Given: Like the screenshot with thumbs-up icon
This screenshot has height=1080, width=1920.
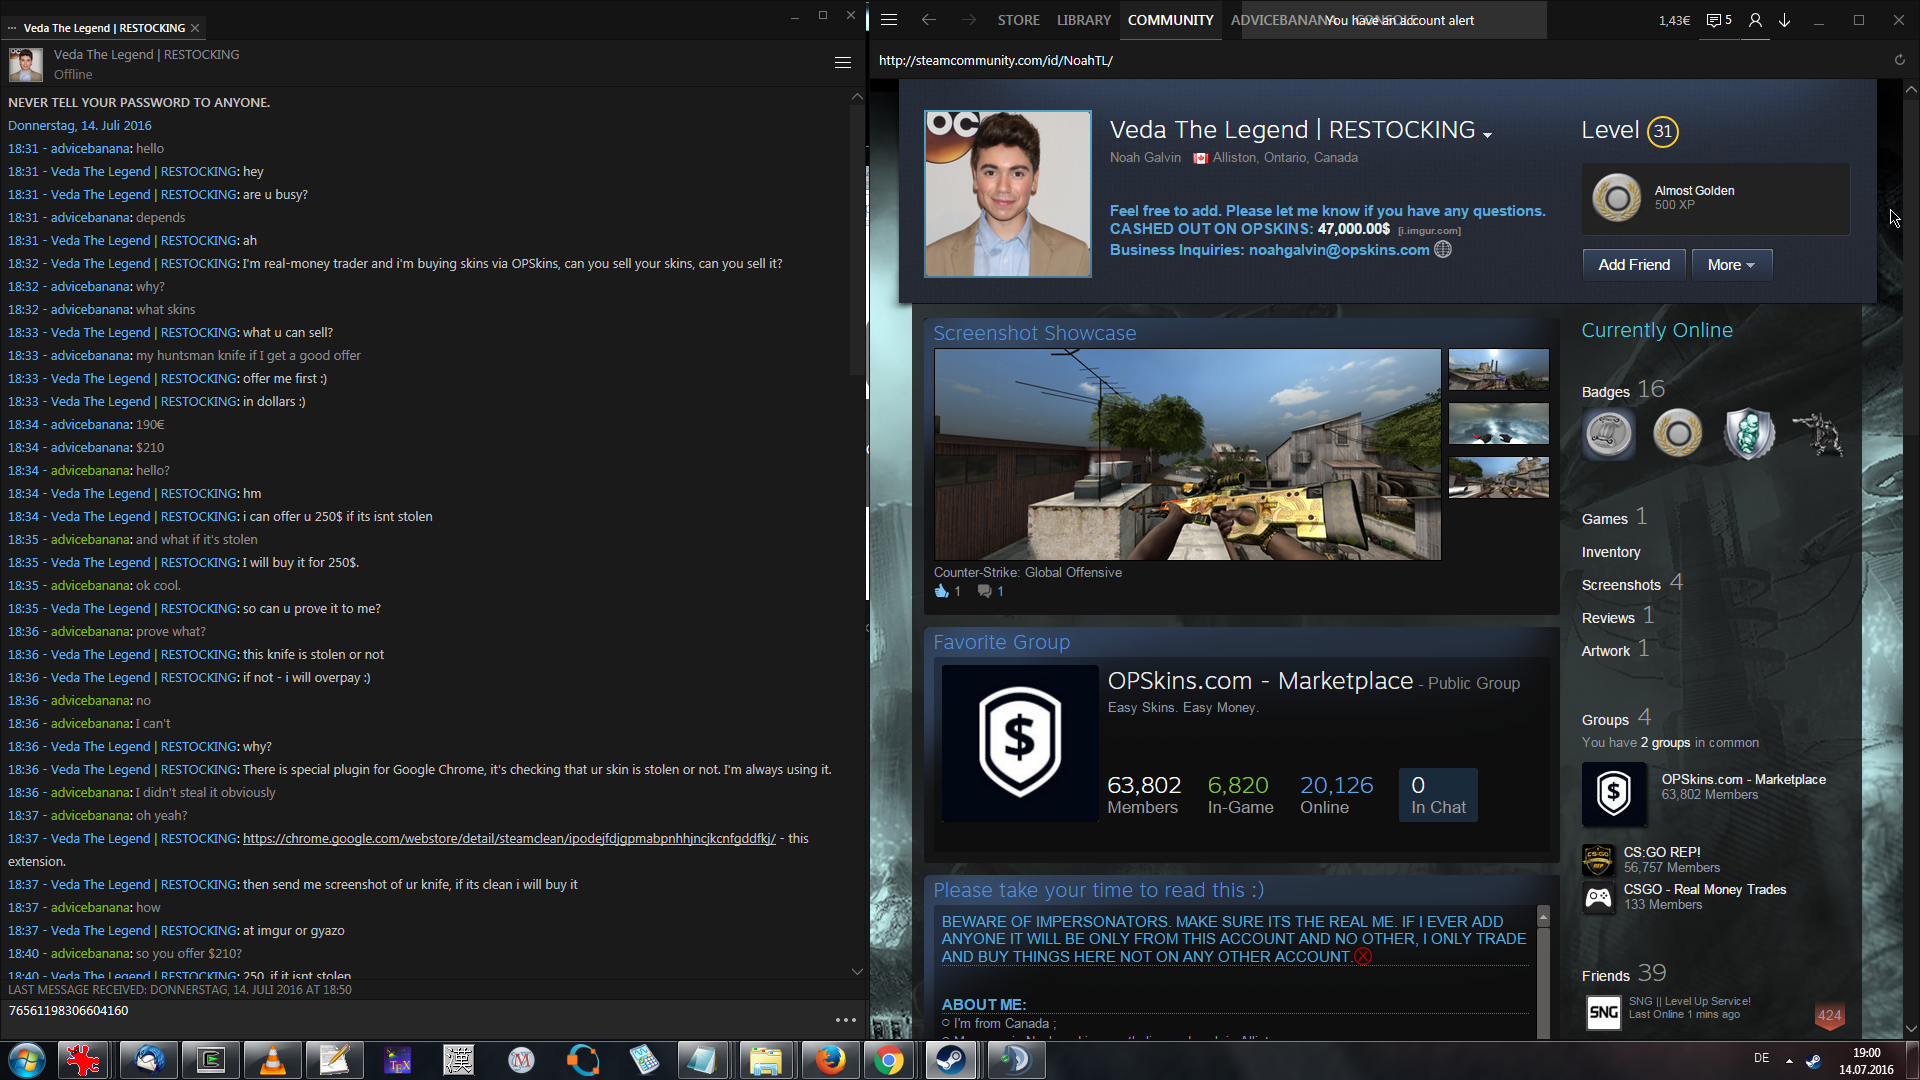Looking at the screenshot, I should point(941,591).
